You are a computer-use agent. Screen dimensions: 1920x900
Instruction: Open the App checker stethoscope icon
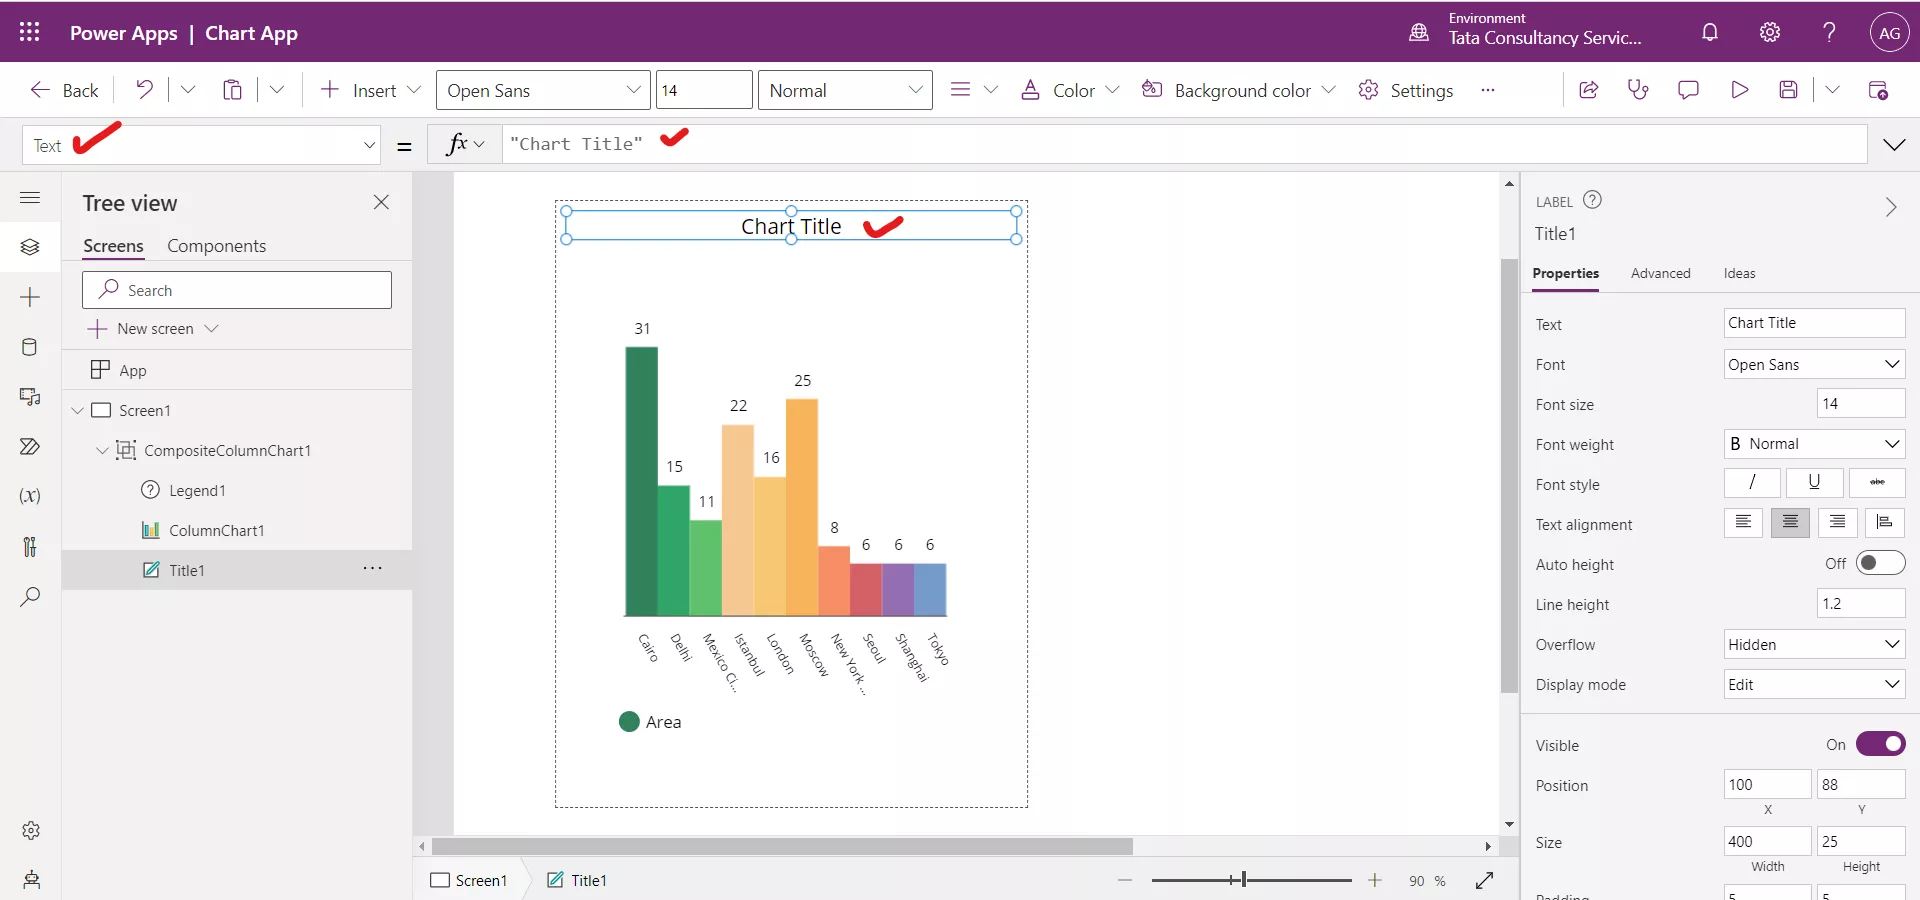(x=1638, y=90)
